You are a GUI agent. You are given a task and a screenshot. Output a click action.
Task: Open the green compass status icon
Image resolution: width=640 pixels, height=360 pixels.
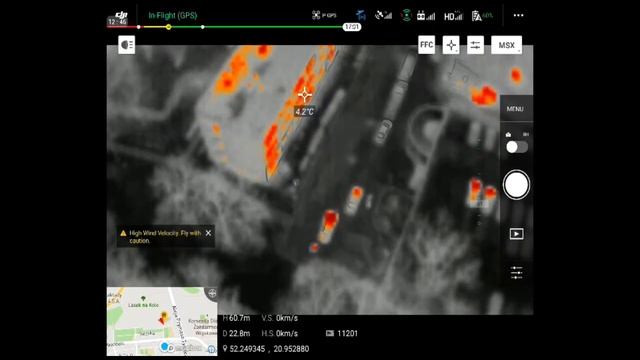pyautogui.click(x=406, y=15)
